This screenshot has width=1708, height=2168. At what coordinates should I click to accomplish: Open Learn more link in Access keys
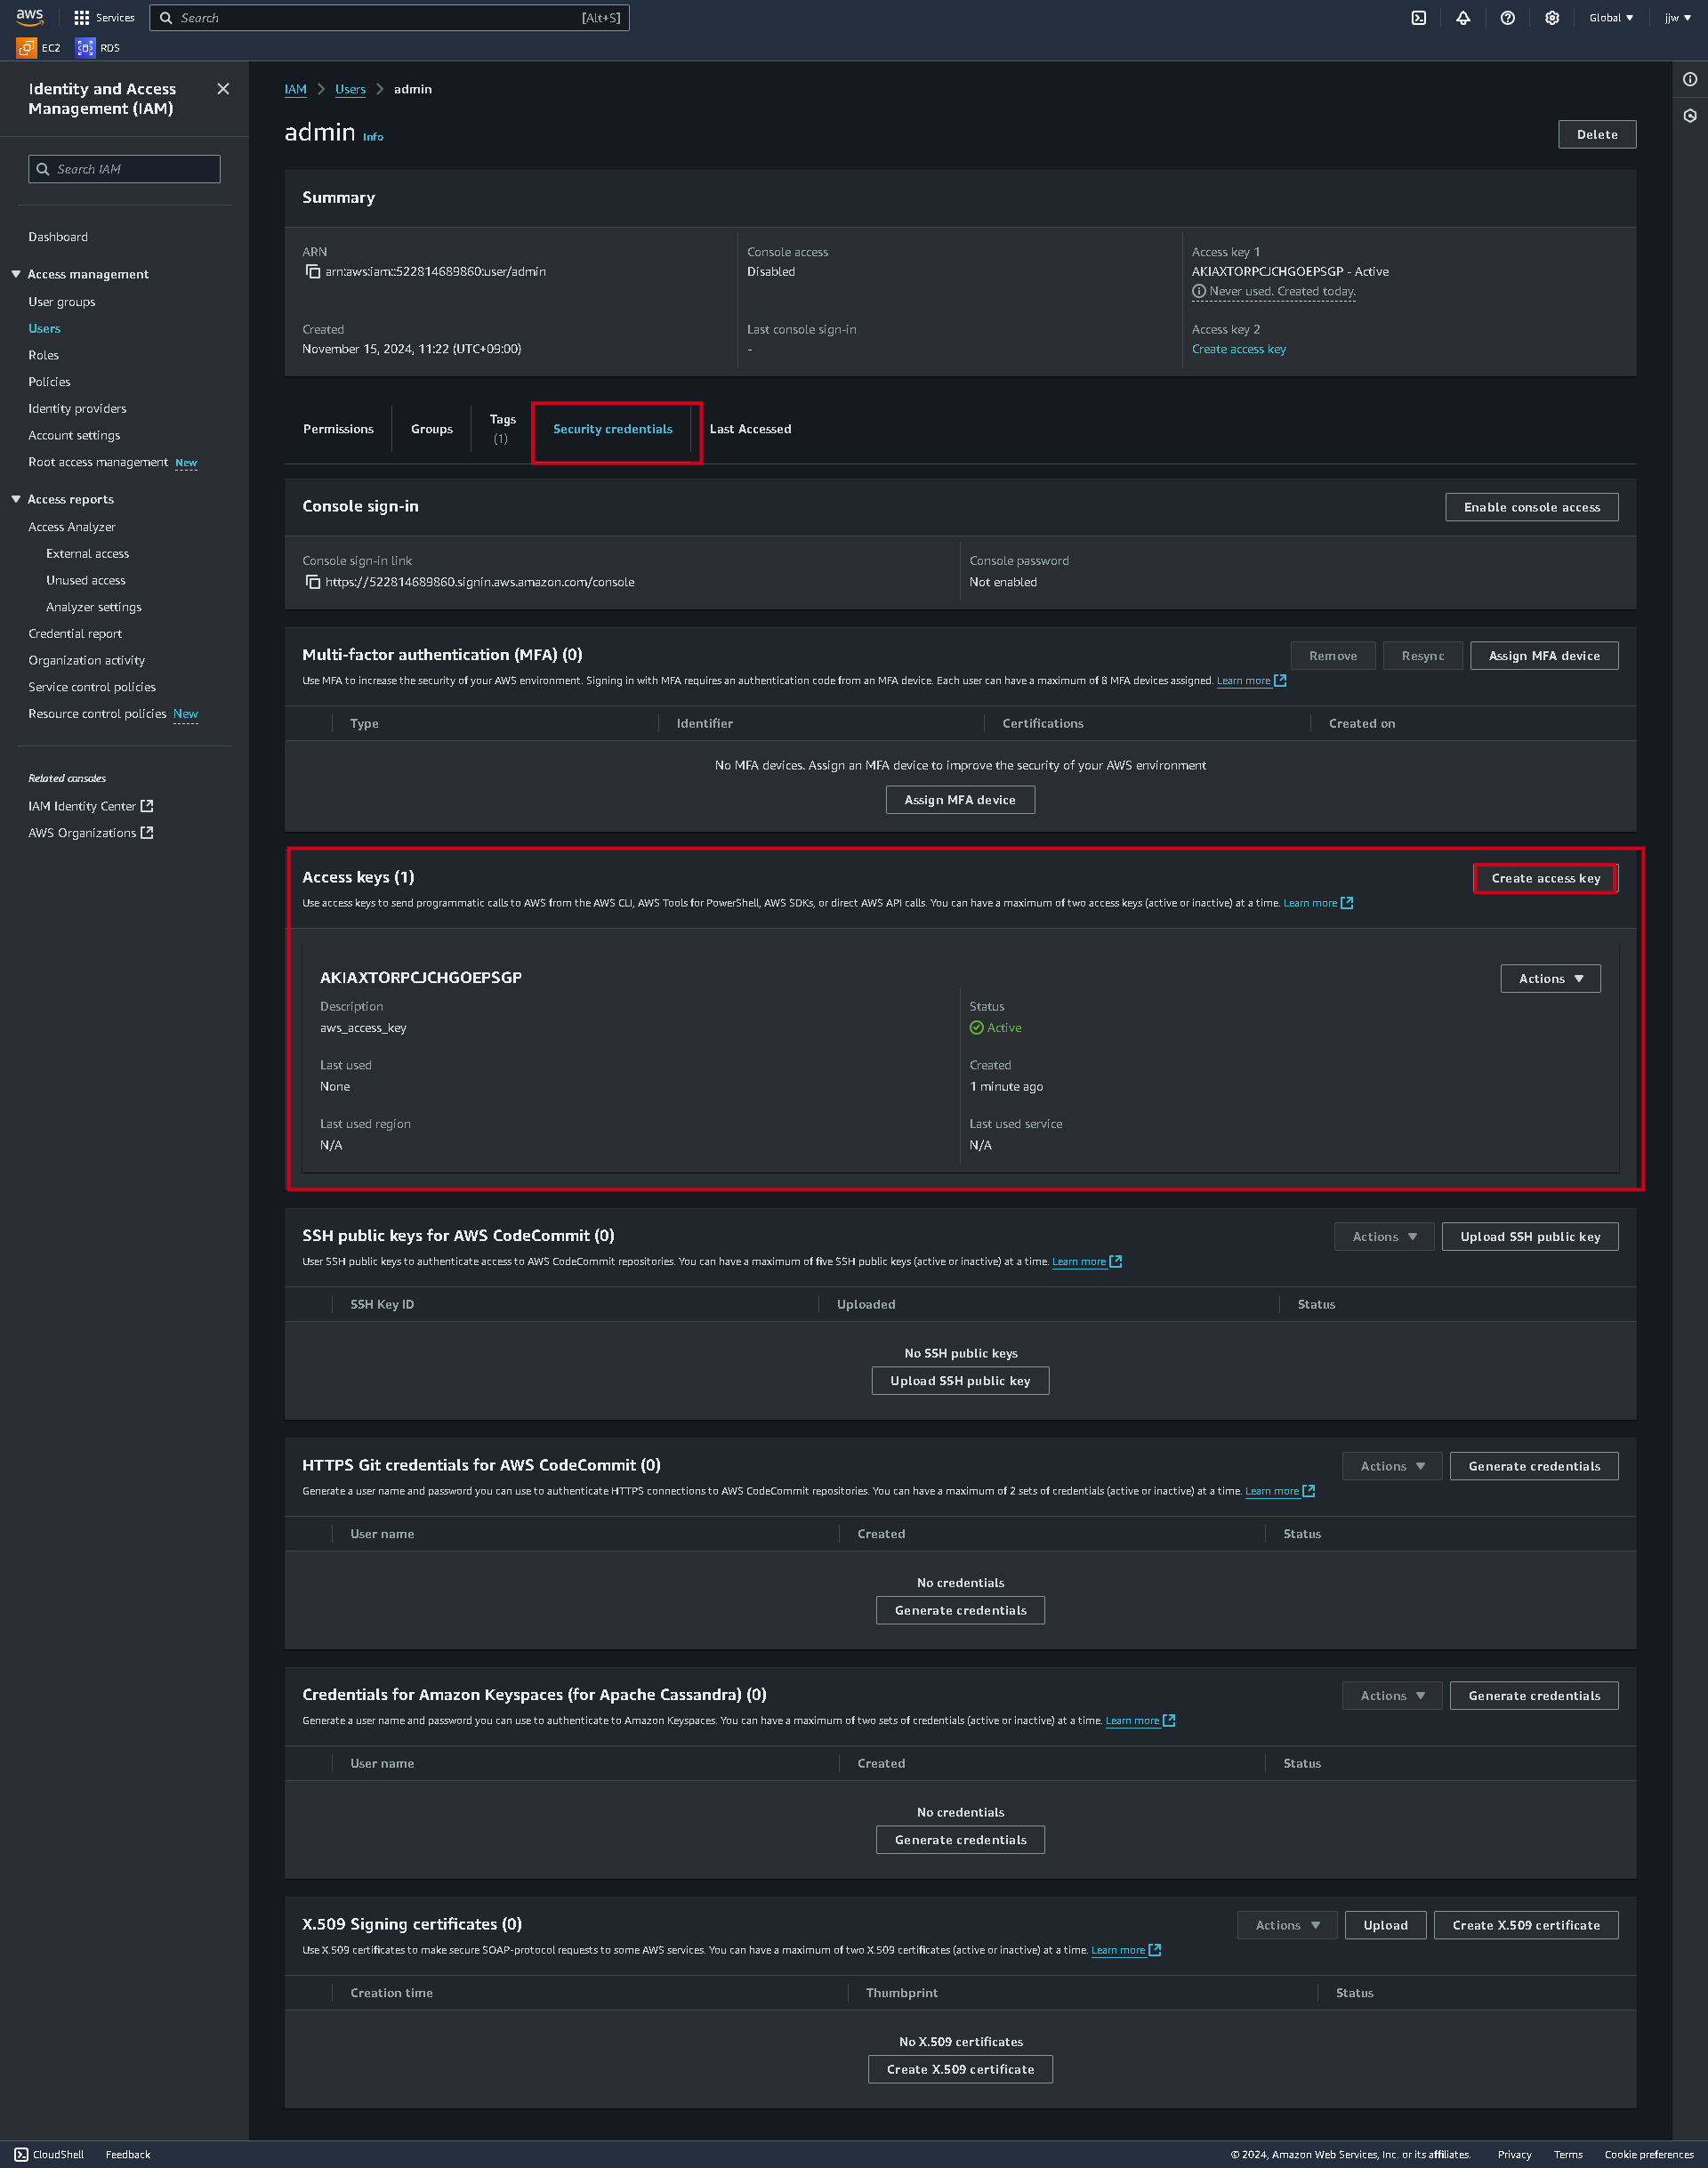tap(1317, 903)
